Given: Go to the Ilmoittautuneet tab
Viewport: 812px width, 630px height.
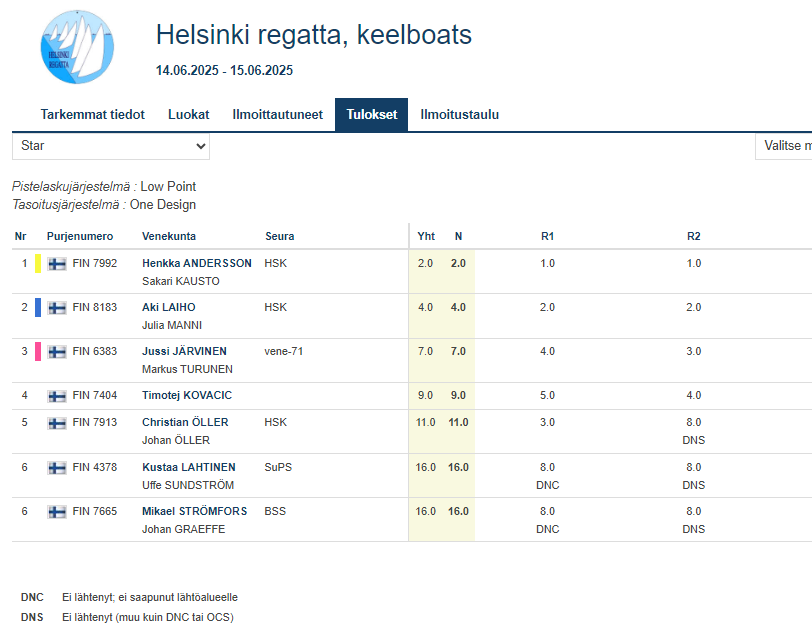Looking at the screenshot, I should tap(277, 115).
